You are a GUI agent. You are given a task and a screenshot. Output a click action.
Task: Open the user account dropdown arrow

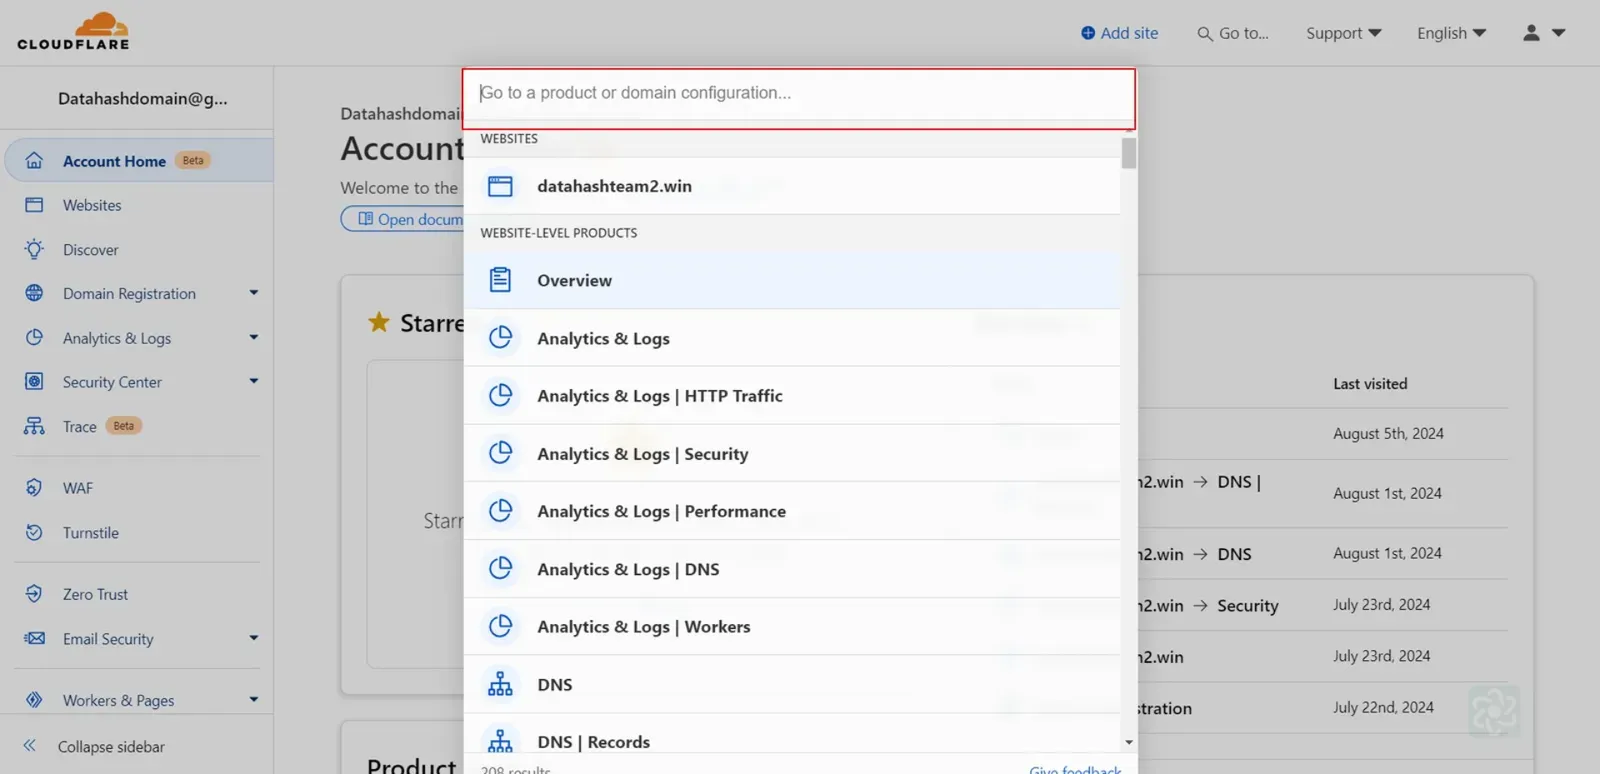click(x=1558, y=33)
